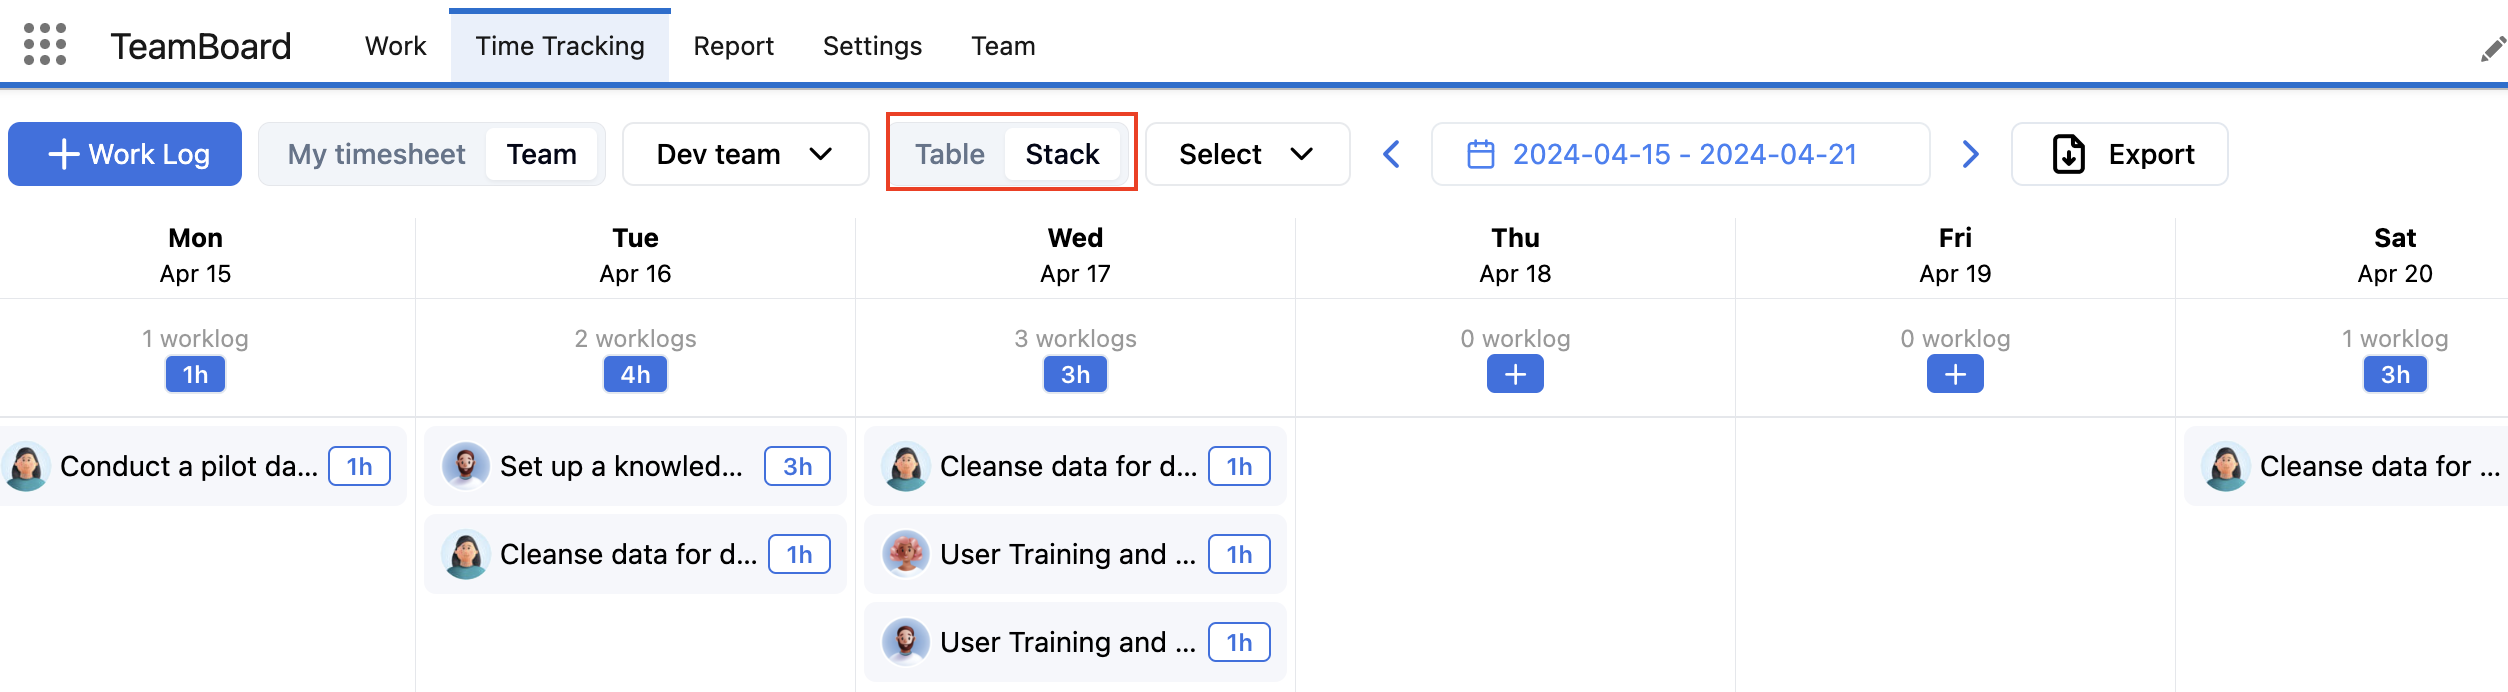
Task: Expand the Dev team dropdown
Action: pos(745,154)
